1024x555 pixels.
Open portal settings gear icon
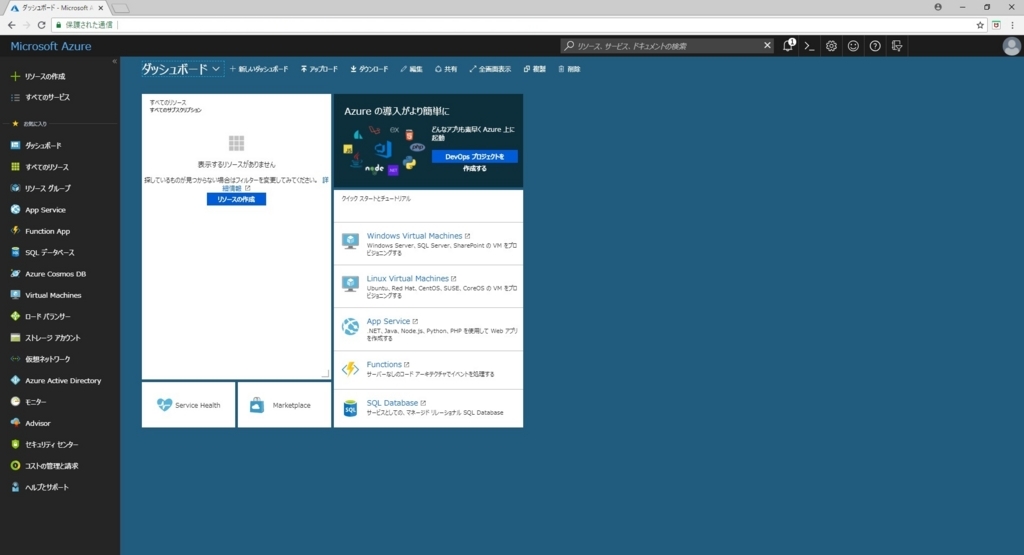(x=831, y=46)
